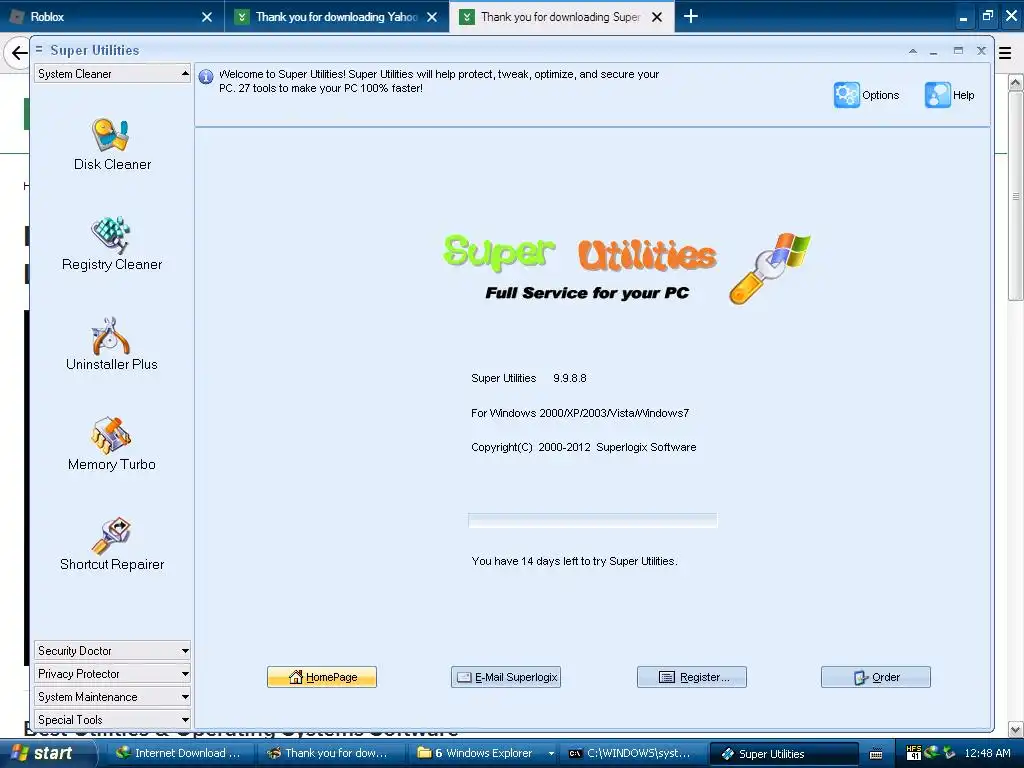
Task: Open the Options settings icon
Action: point(867,95)
